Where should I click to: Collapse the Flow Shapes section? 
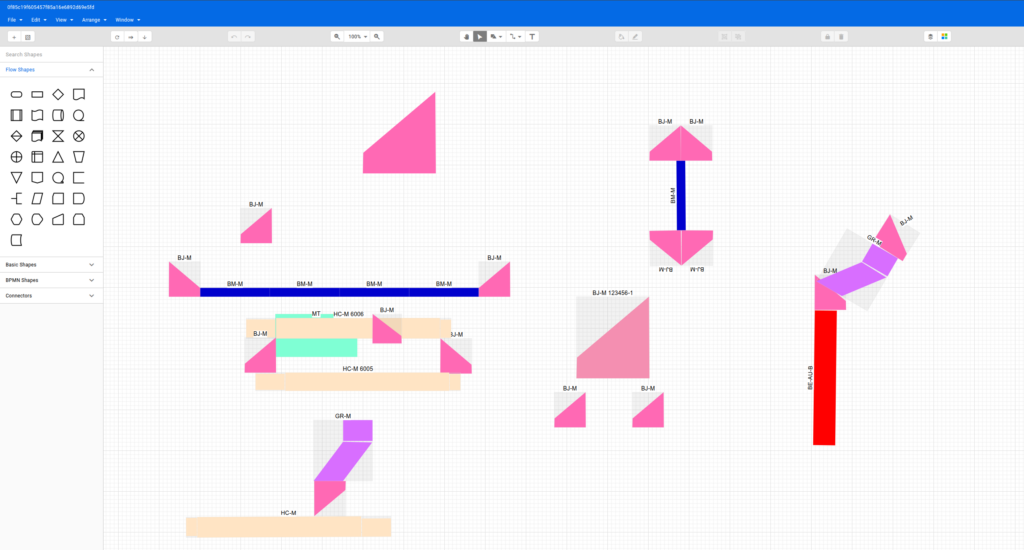(92, 70)
